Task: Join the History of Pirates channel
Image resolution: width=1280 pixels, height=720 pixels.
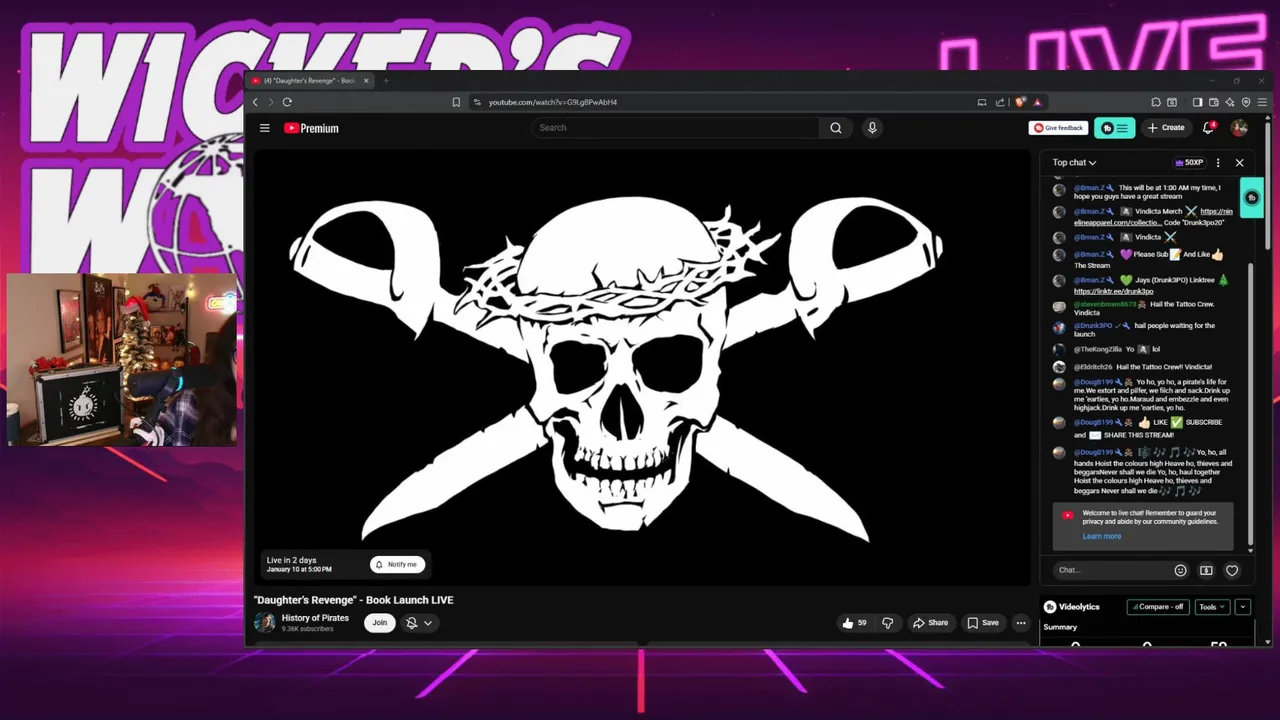Action: coord(379,623)
